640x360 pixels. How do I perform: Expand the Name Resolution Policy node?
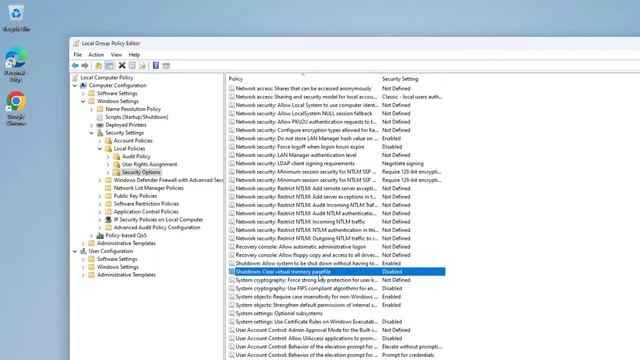91,109
